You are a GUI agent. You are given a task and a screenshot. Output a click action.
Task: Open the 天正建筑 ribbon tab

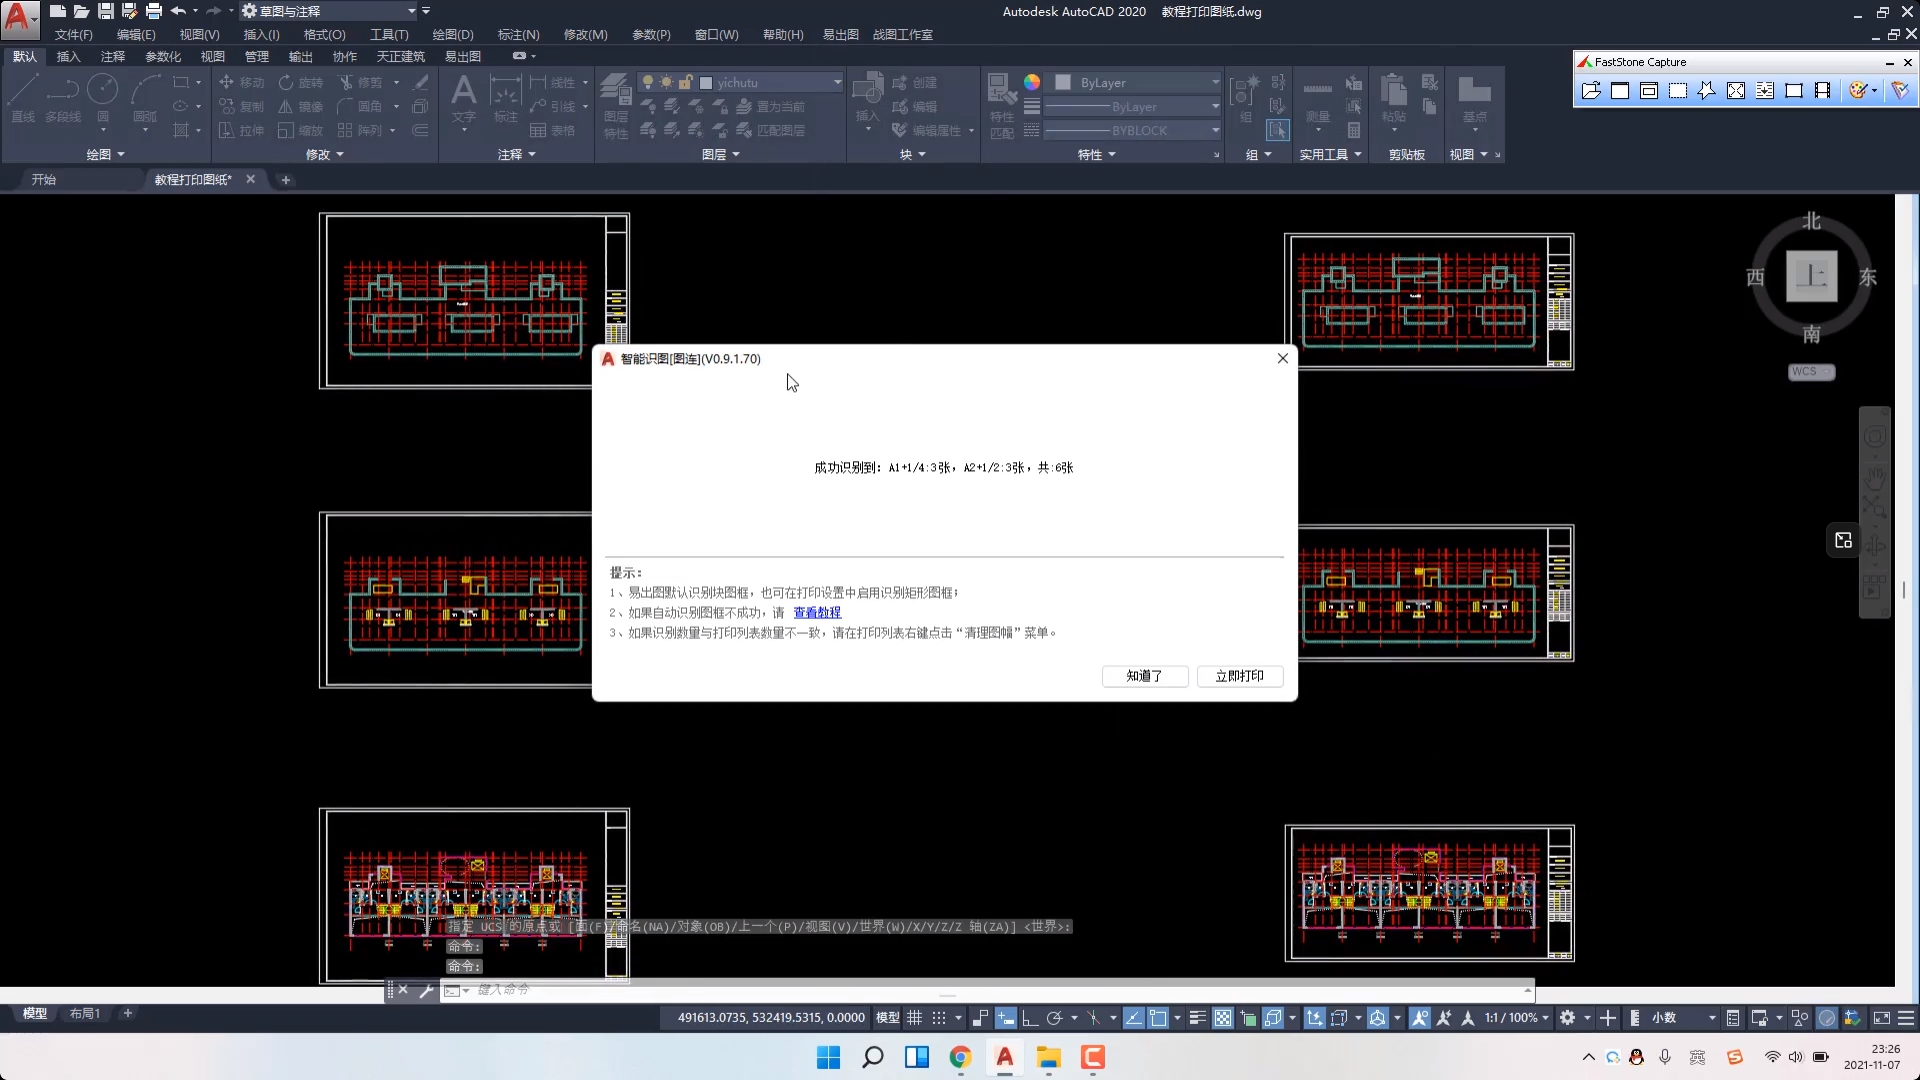pyautogui.click(x=400, y=57)
